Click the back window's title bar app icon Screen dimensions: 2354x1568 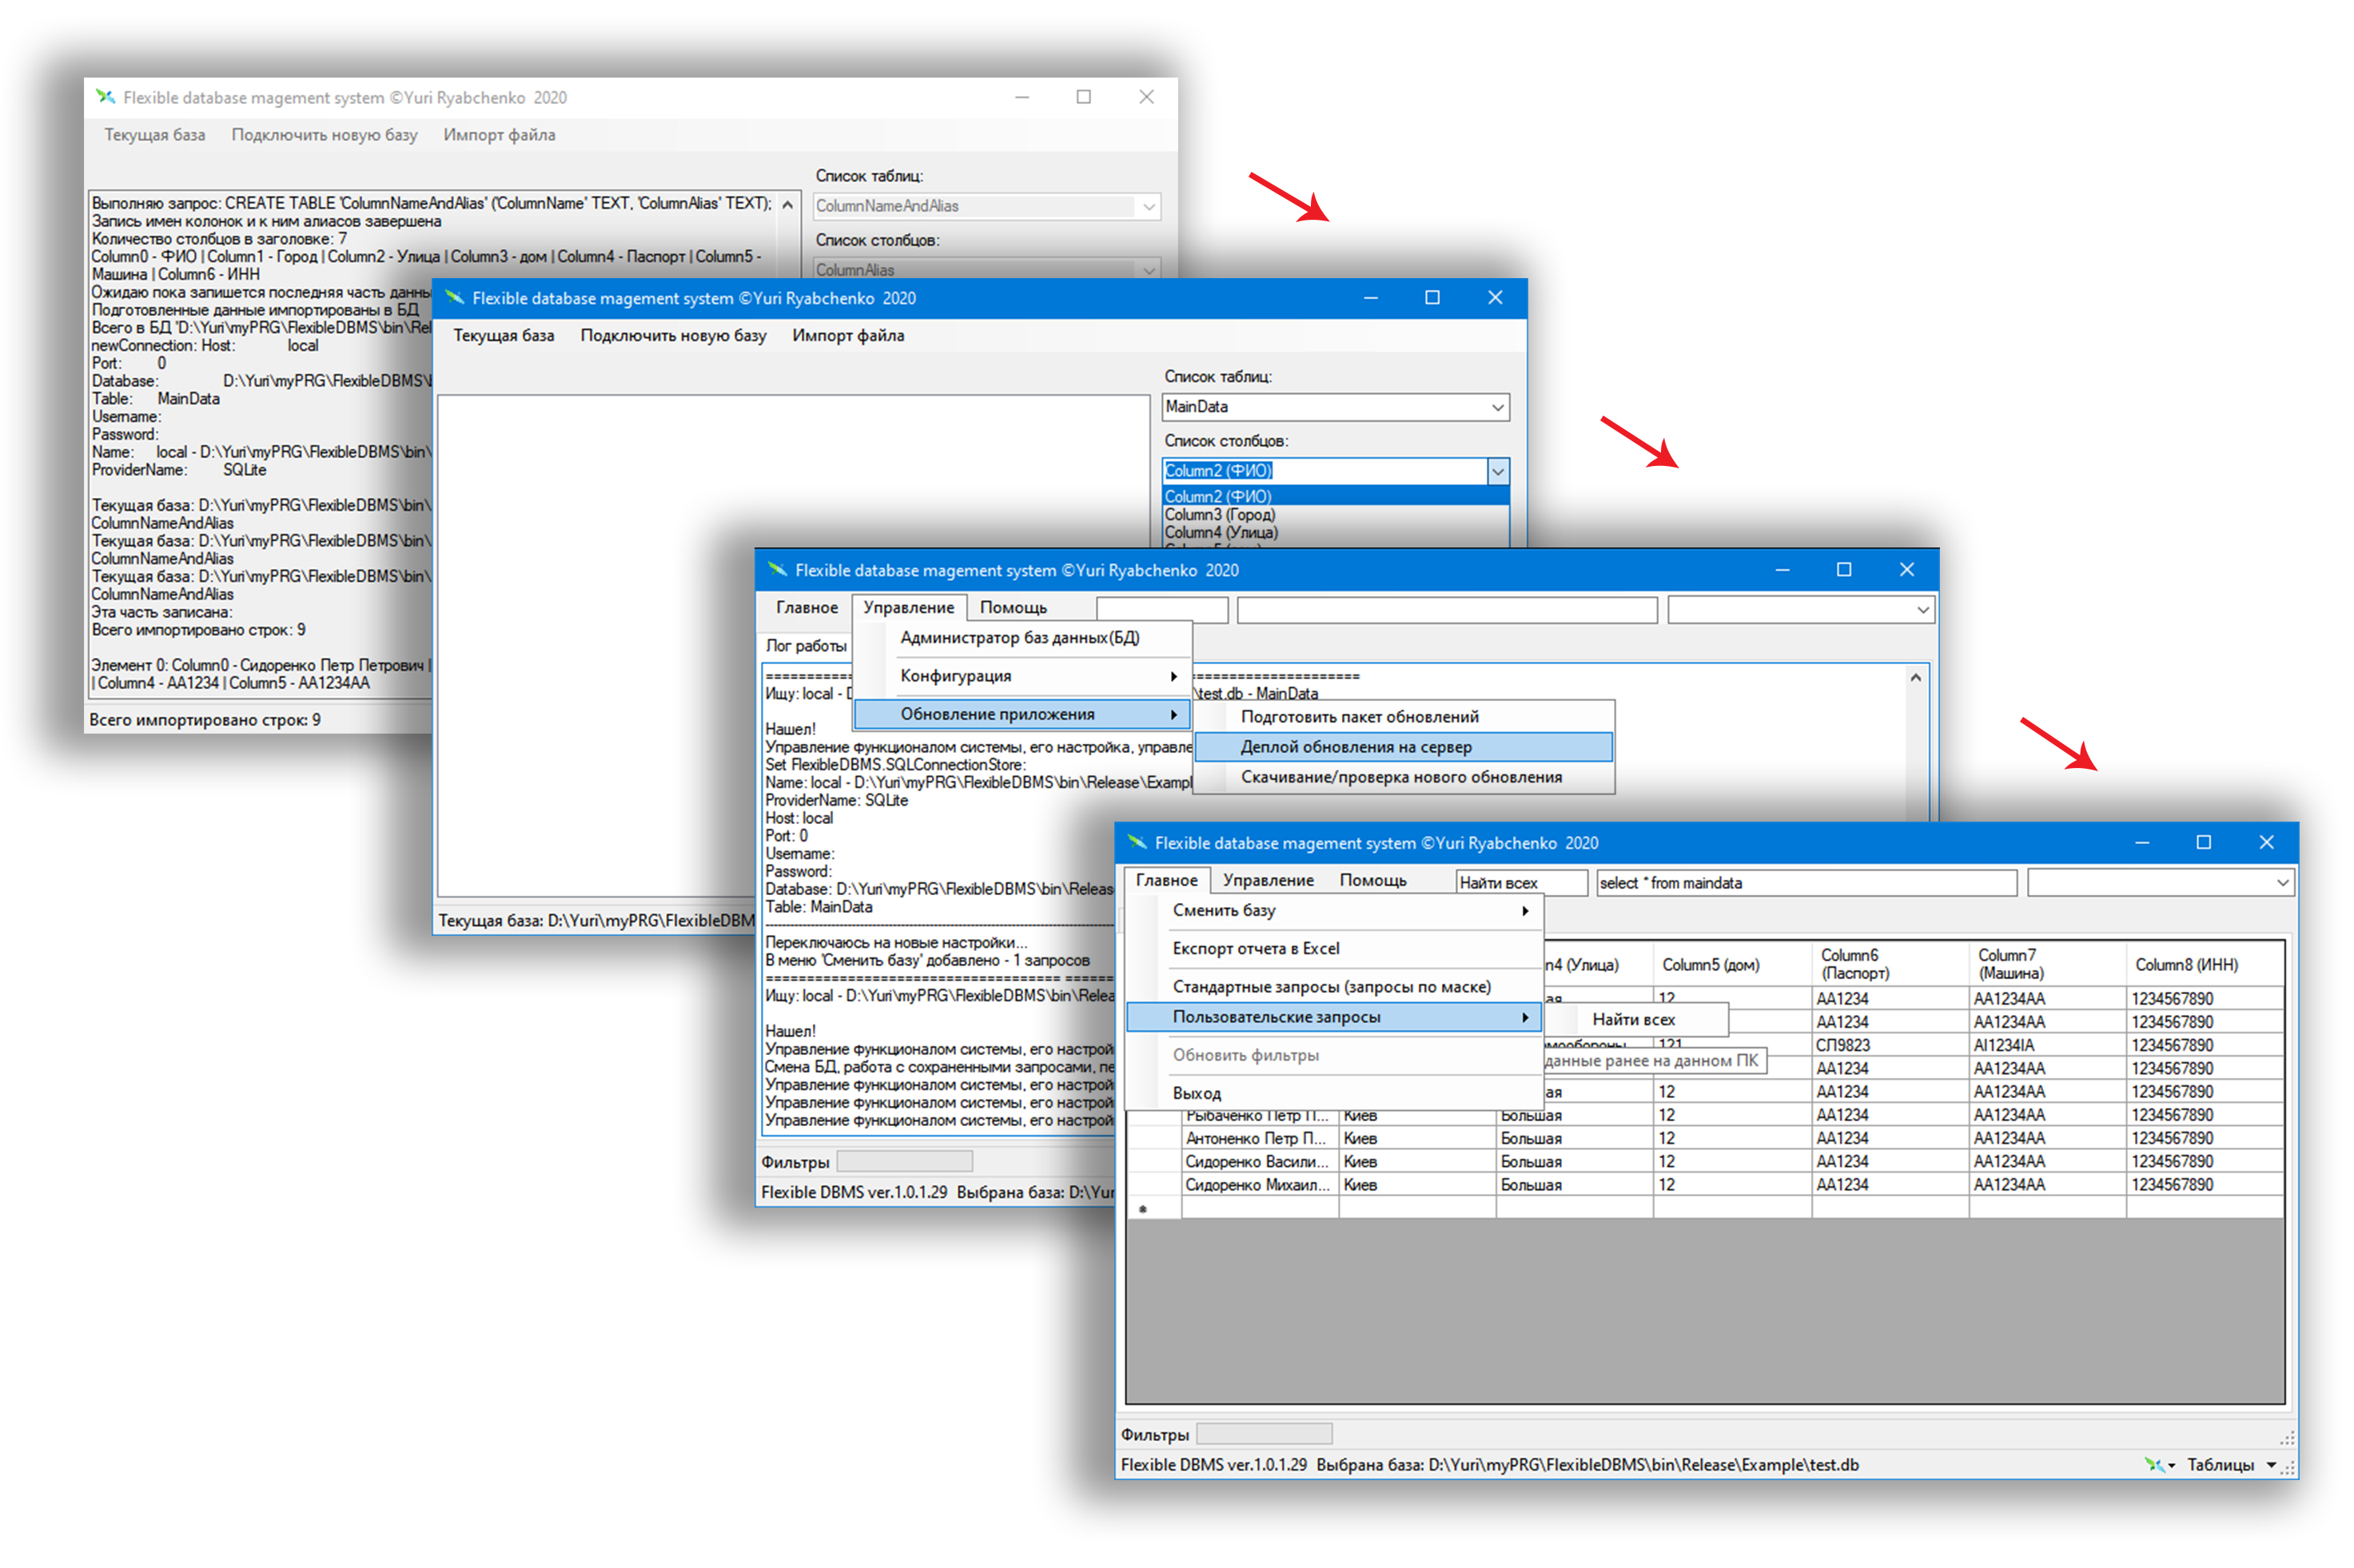point(106,97)
